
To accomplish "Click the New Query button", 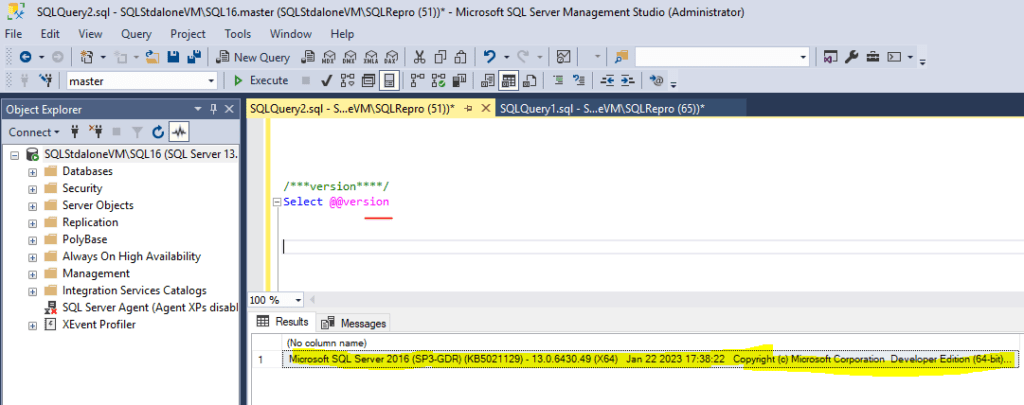I will [x=253, y=57].
